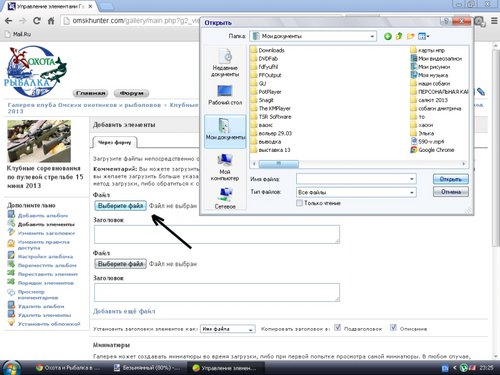Go up one folder level in dialog
500x375 pixels.
(399, 36)
